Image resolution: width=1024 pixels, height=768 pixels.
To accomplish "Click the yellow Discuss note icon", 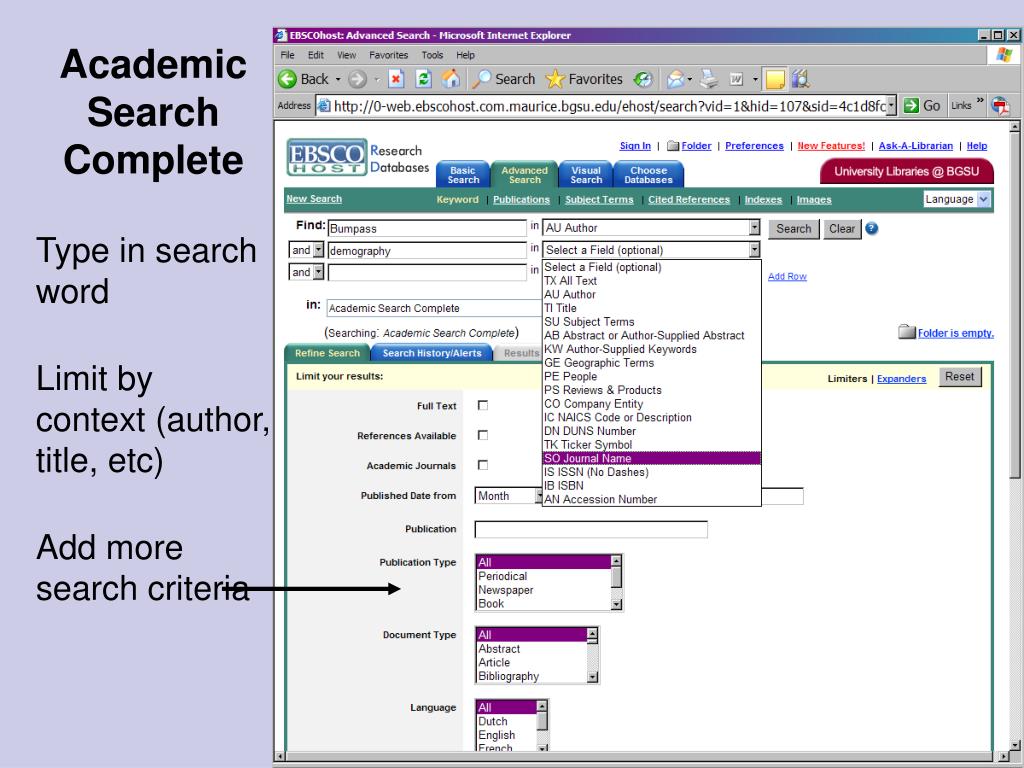I will (775, 80).
